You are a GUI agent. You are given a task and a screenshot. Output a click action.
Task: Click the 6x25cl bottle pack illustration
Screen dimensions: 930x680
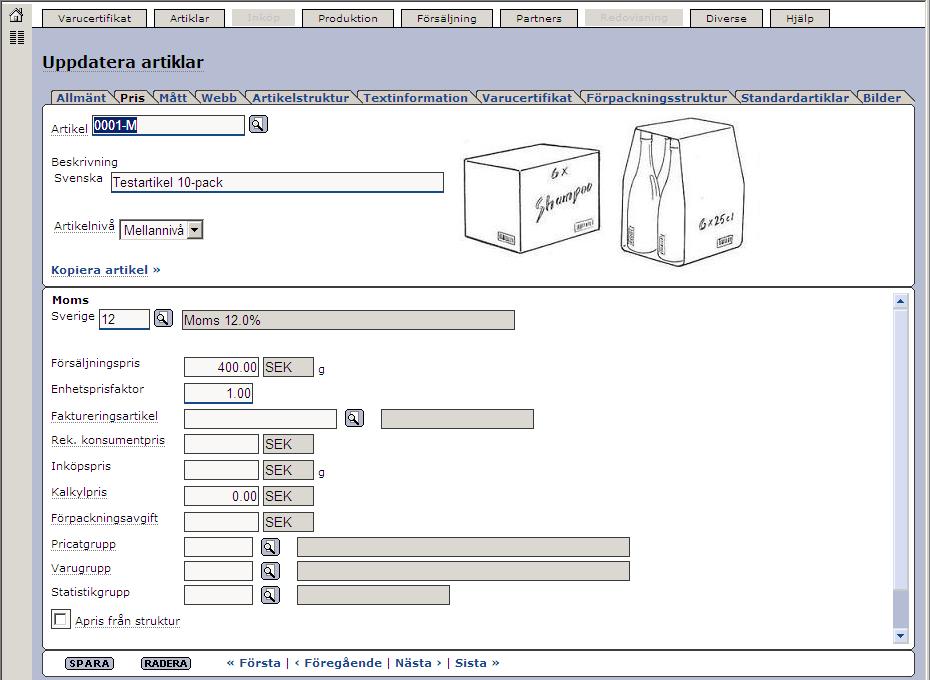tap(681, 192)
